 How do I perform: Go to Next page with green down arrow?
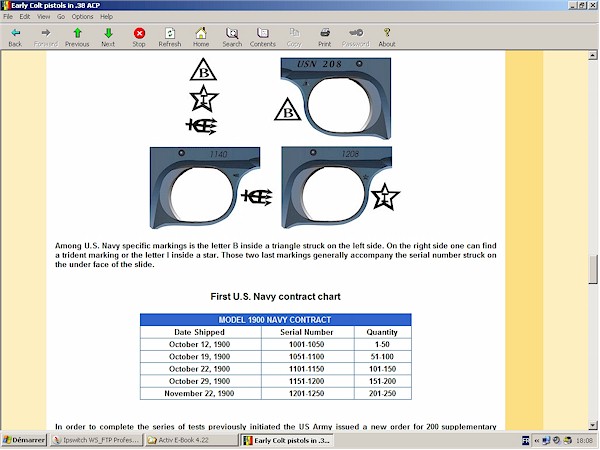coord(108,37)
